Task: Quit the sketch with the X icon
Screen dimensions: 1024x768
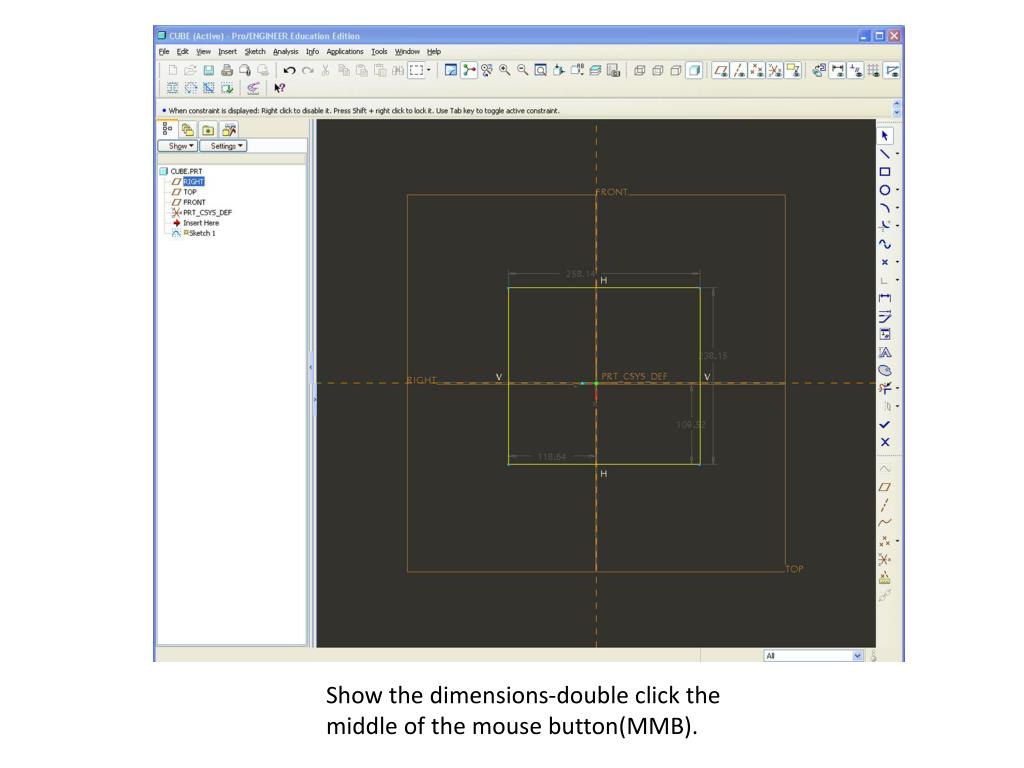Action: click(884, 442)
